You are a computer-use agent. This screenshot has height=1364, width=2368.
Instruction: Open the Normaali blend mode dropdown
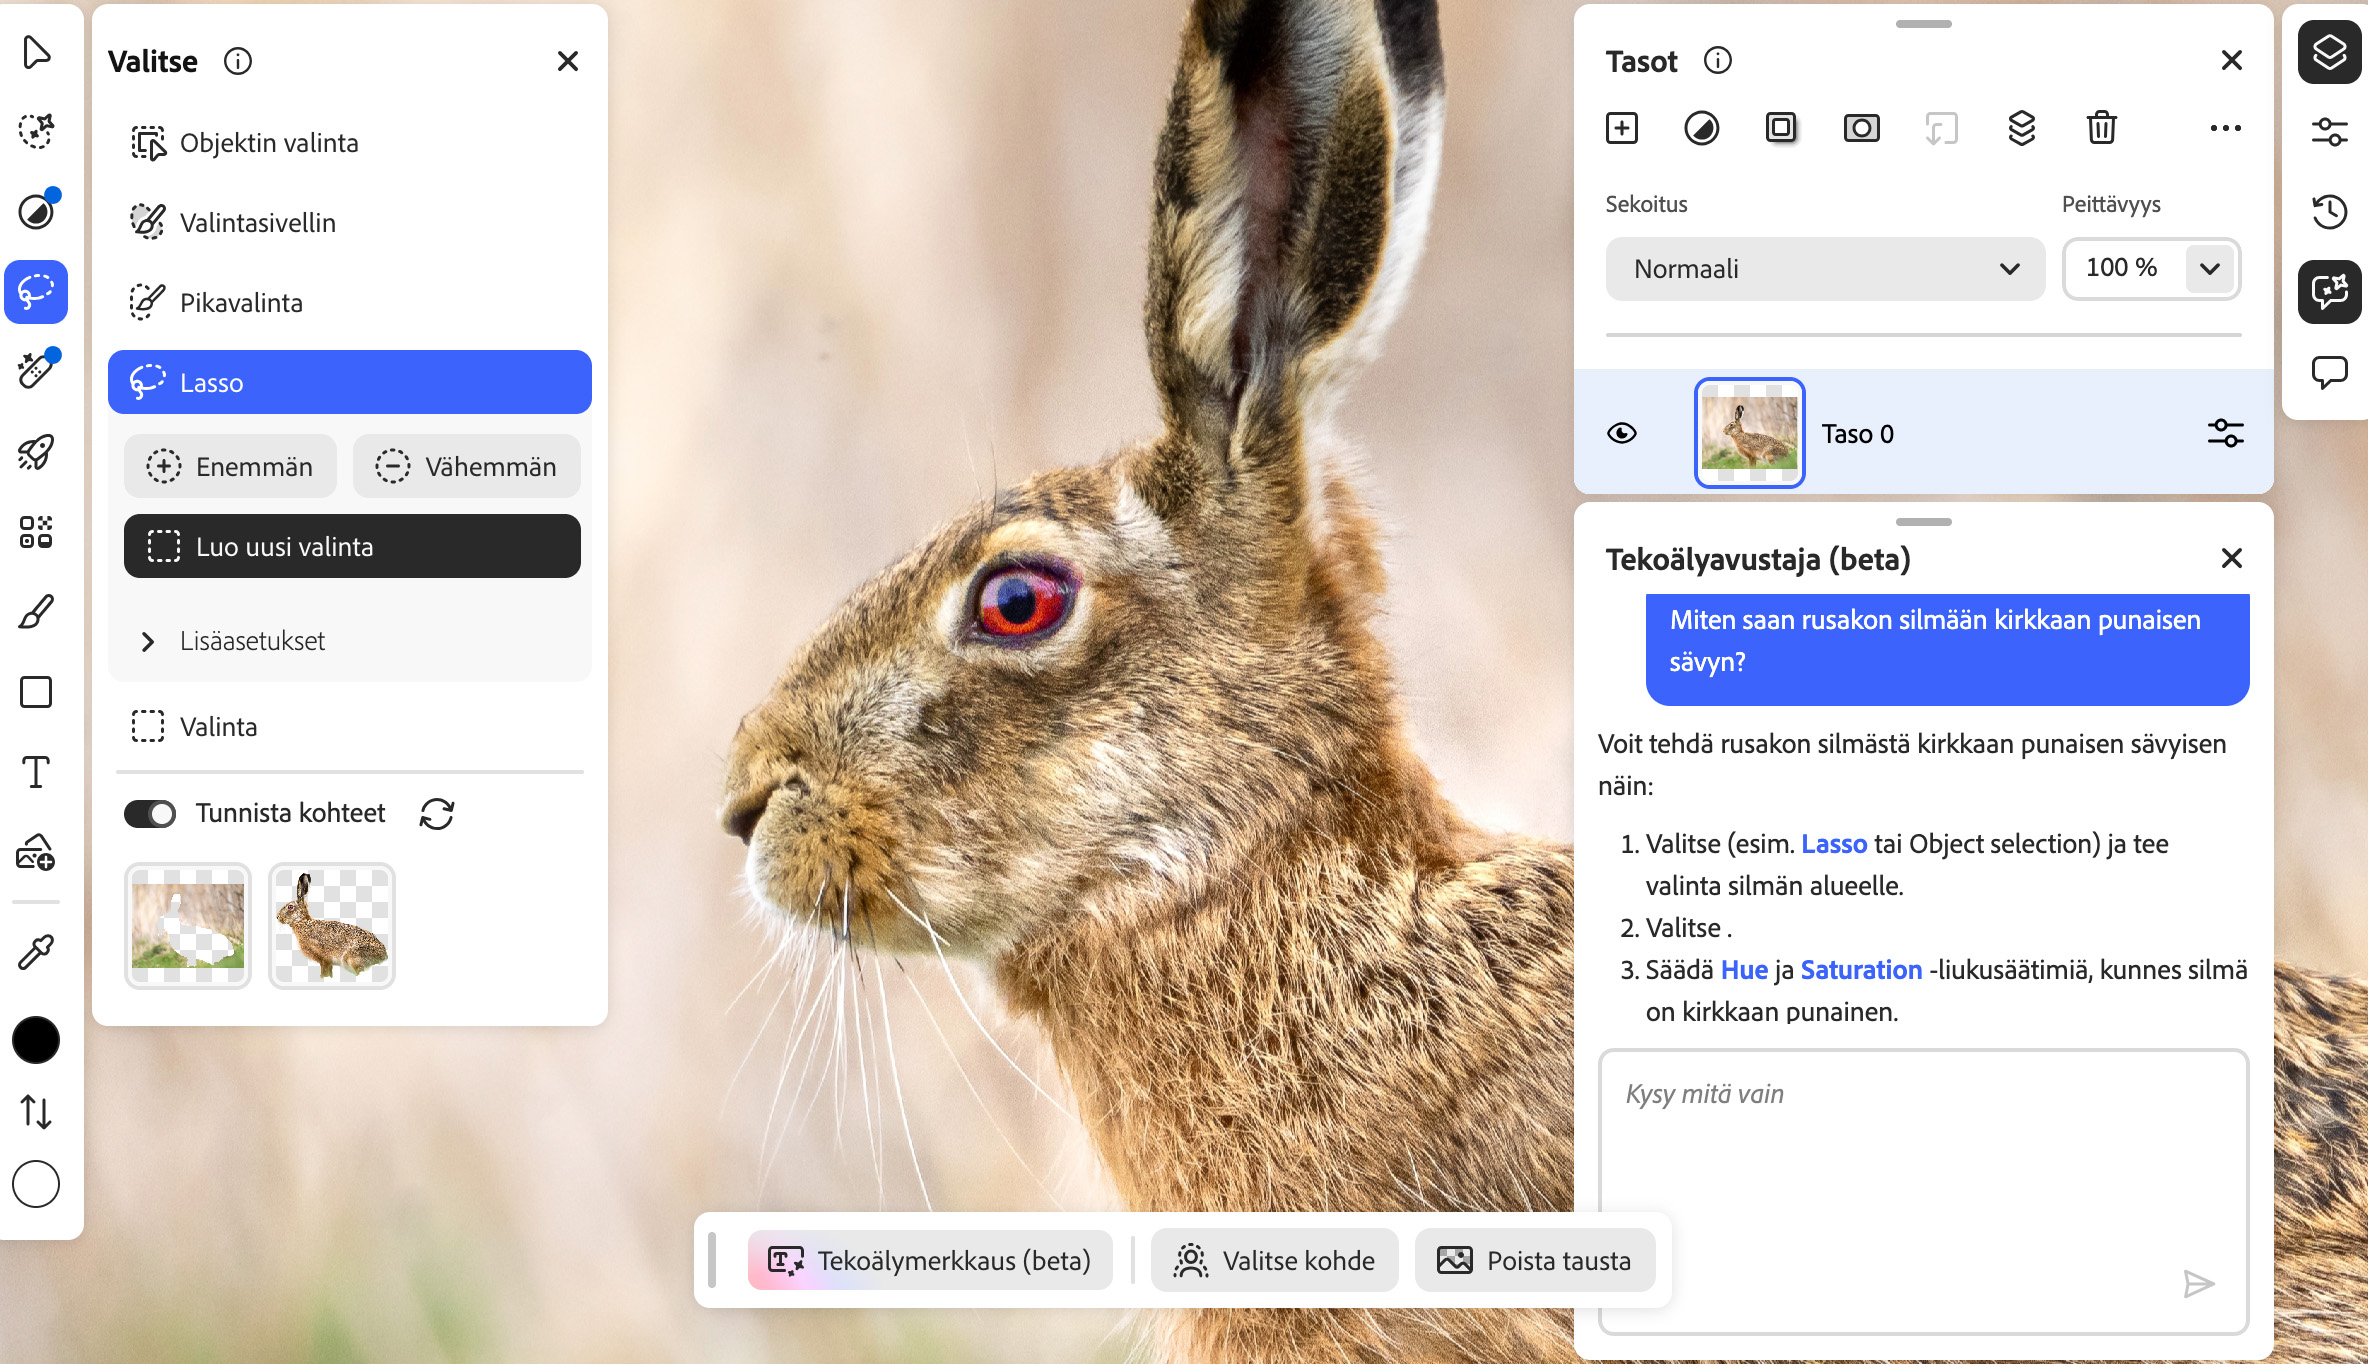pyautogui.click(x=1825, y=269)
